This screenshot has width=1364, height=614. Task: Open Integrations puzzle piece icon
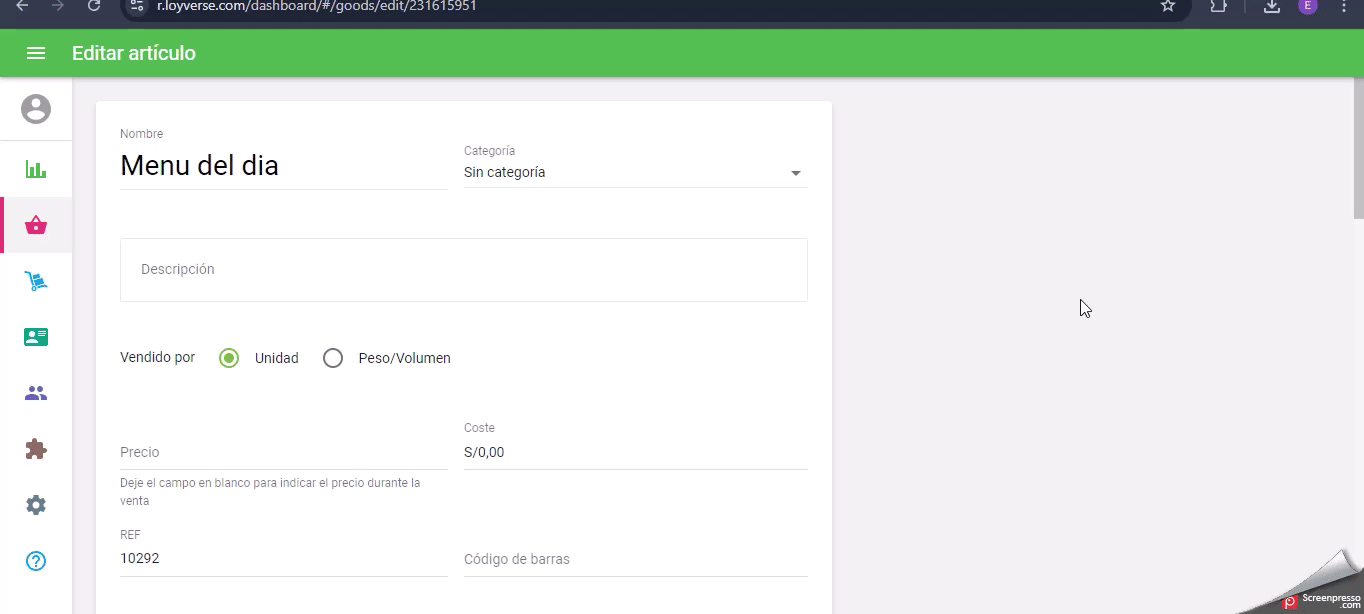[x=36, y=449]
